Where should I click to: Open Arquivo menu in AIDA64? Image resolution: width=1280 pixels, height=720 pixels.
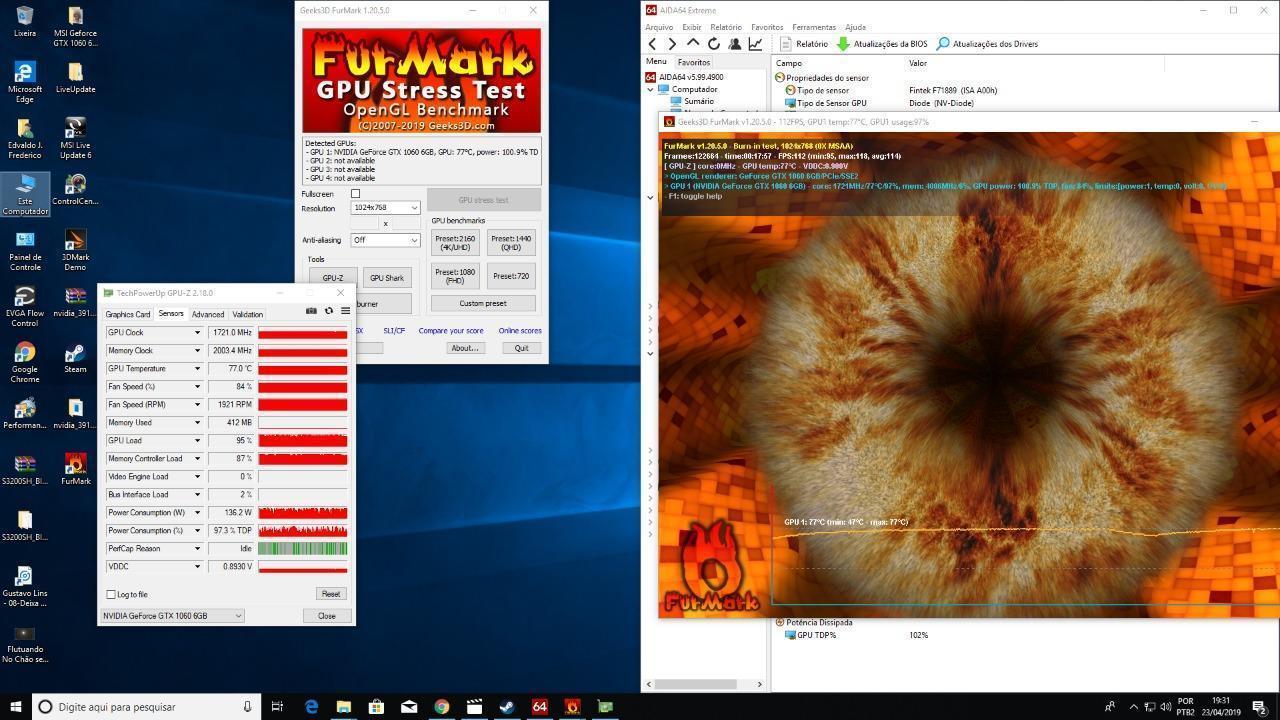point(659,27)
